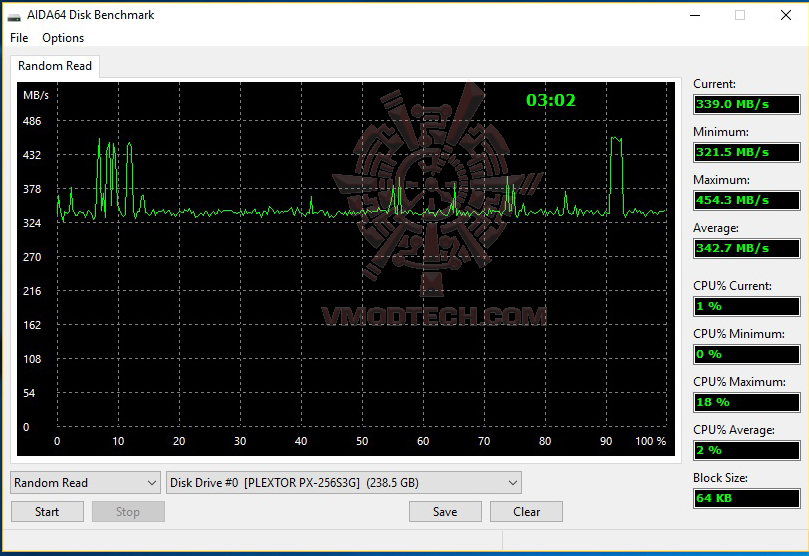
Task: Maximize the AIDA64 Disk Benchmark window
Action: click(740, 15)
